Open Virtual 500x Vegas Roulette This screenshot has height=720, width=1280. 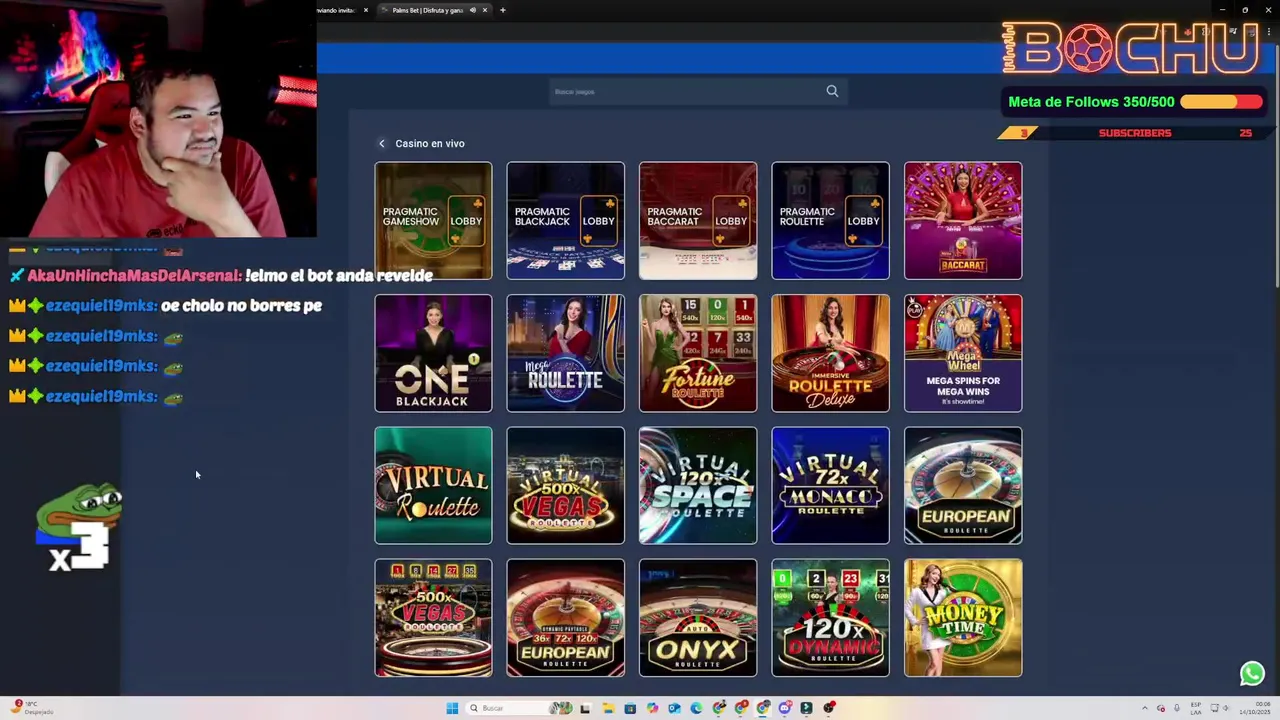pos(565,485)
